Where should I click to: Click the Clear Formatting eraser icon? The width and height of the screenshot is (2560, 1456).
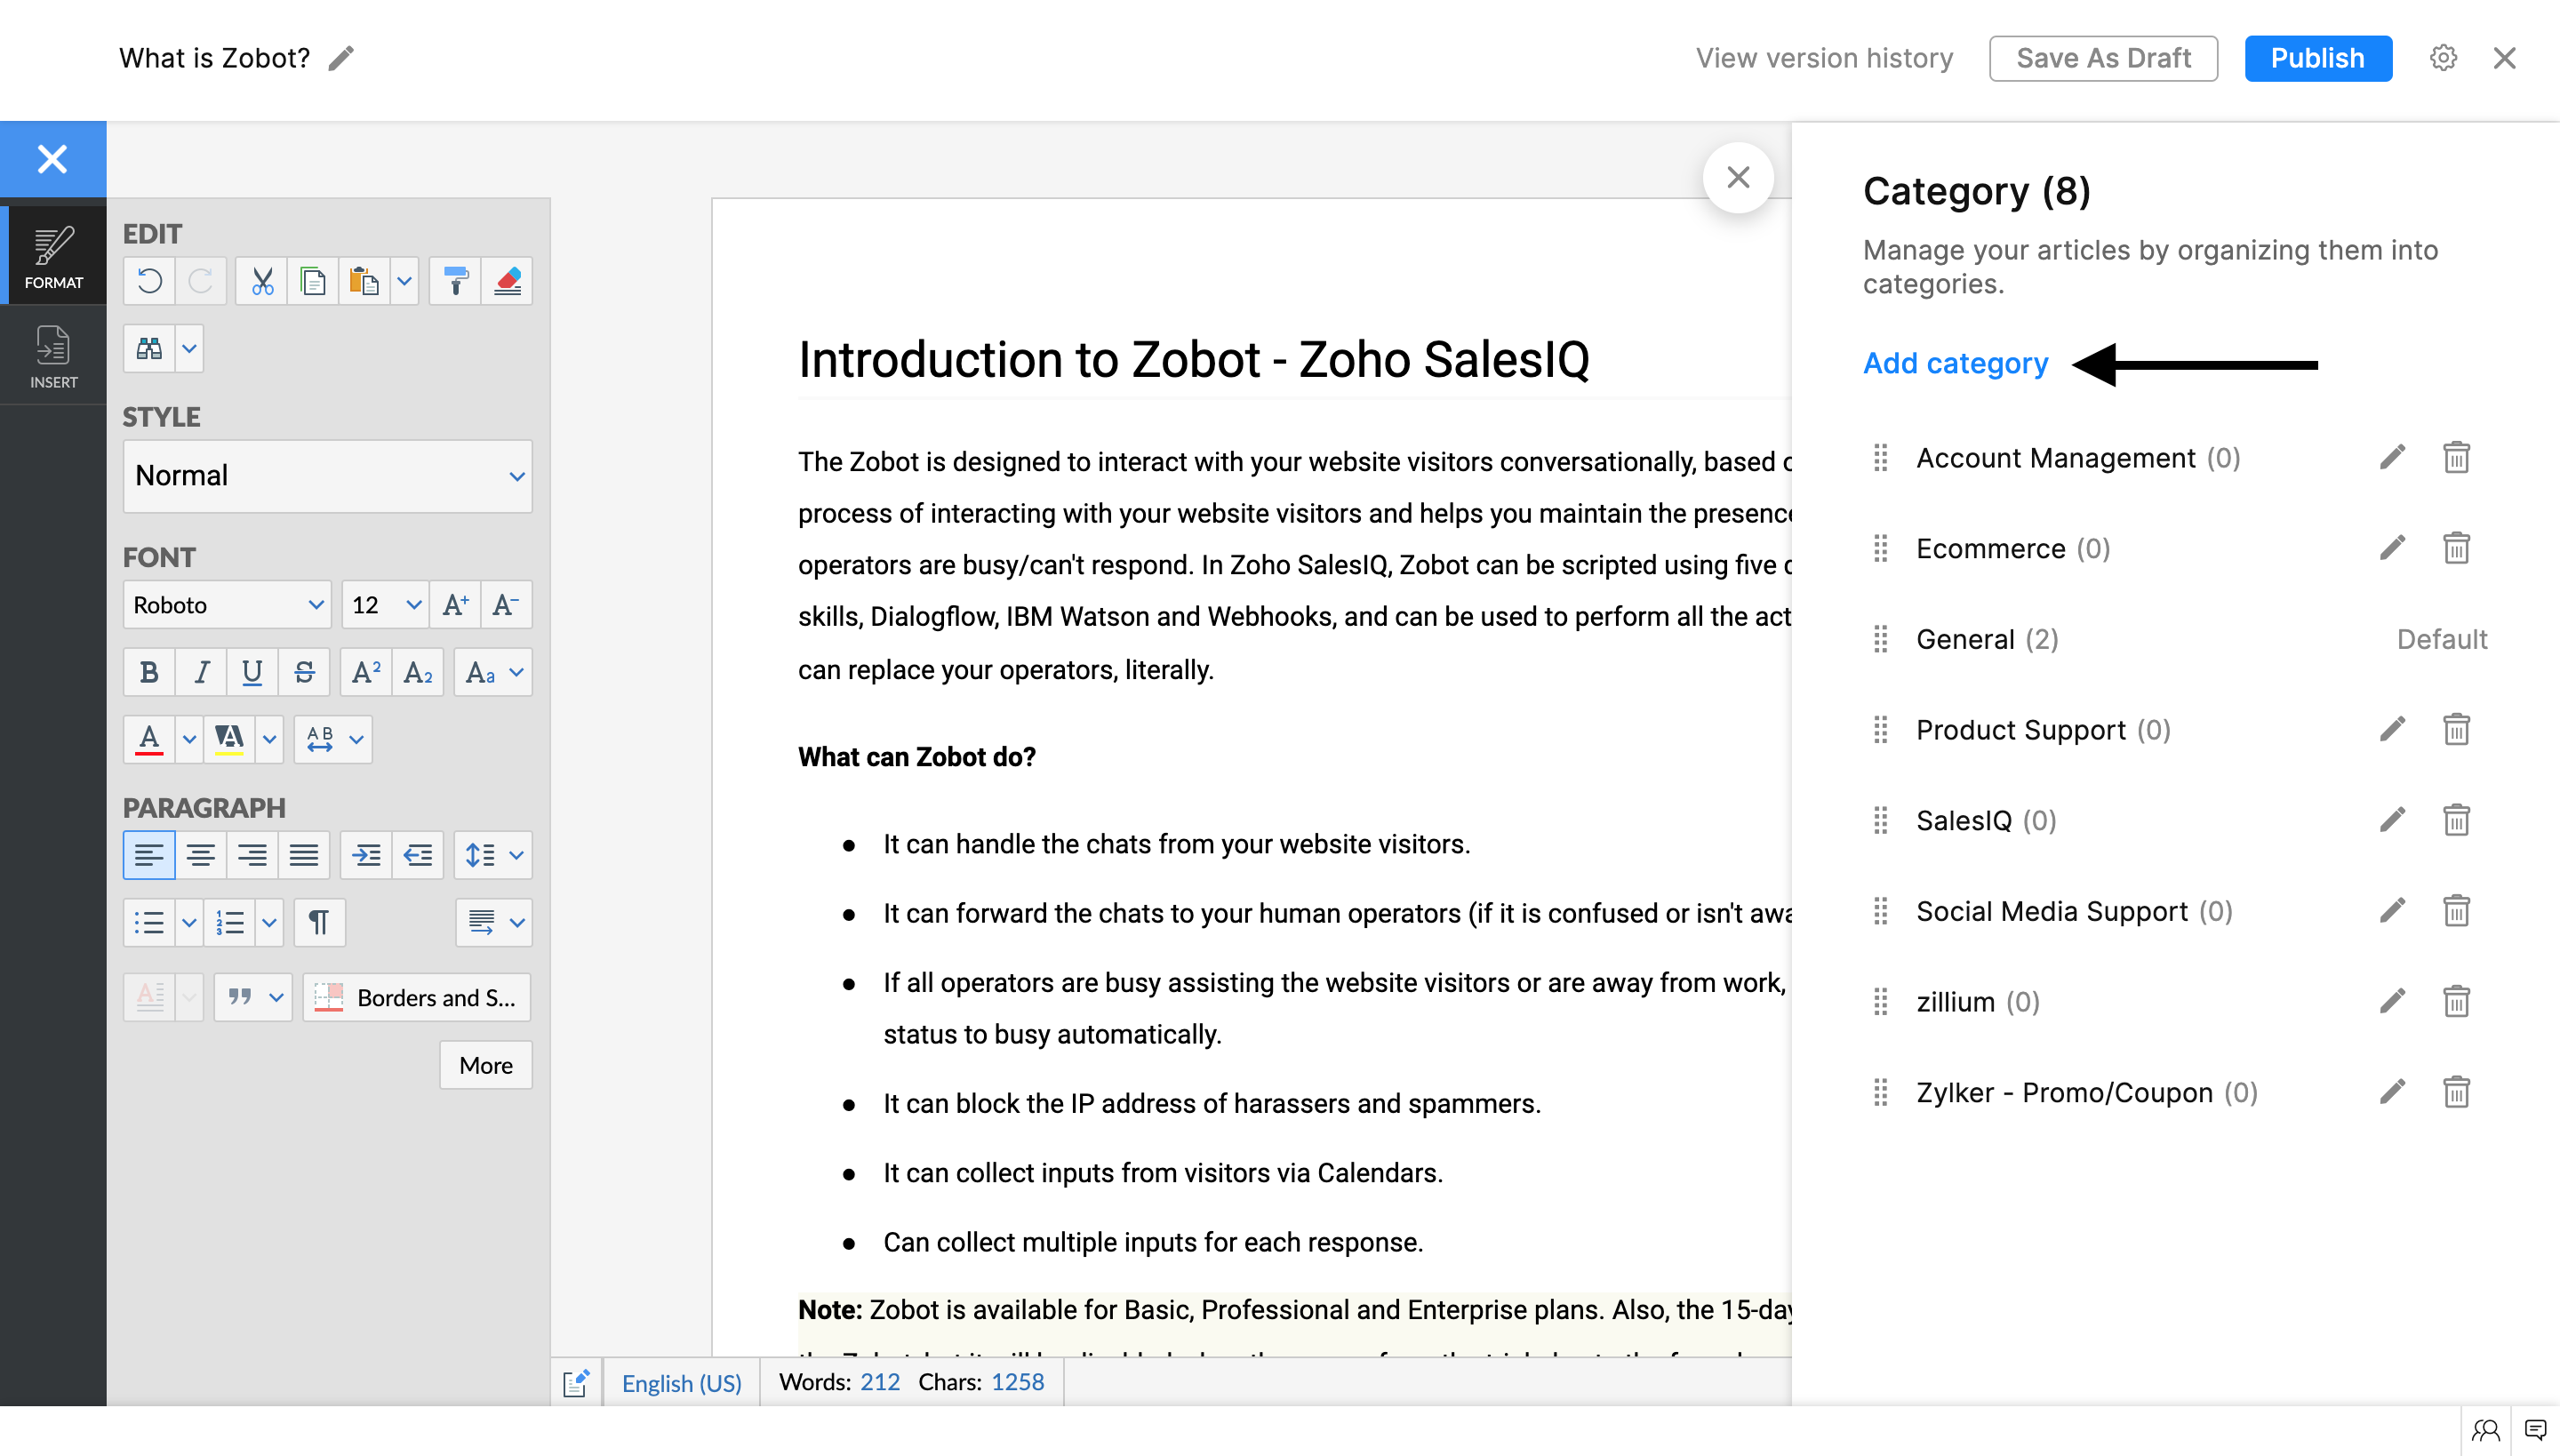coord(507,281)
